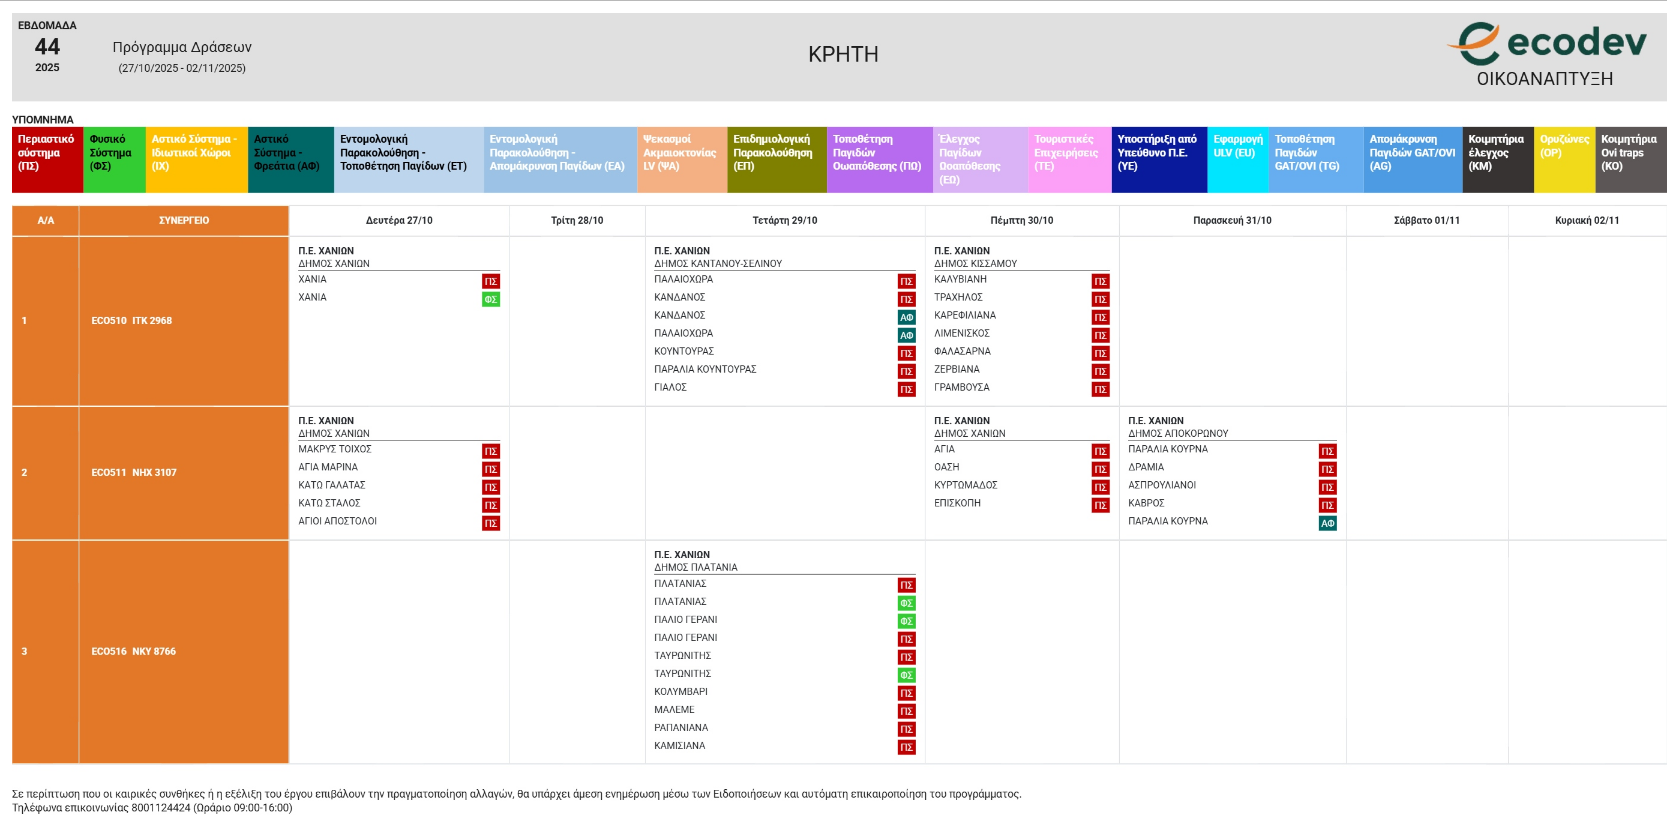Click the green ΦΣ badge beside ΧΑΝΙΑ
The height and width of the screenshot is (838, 1667).
(x=491, y=299)
